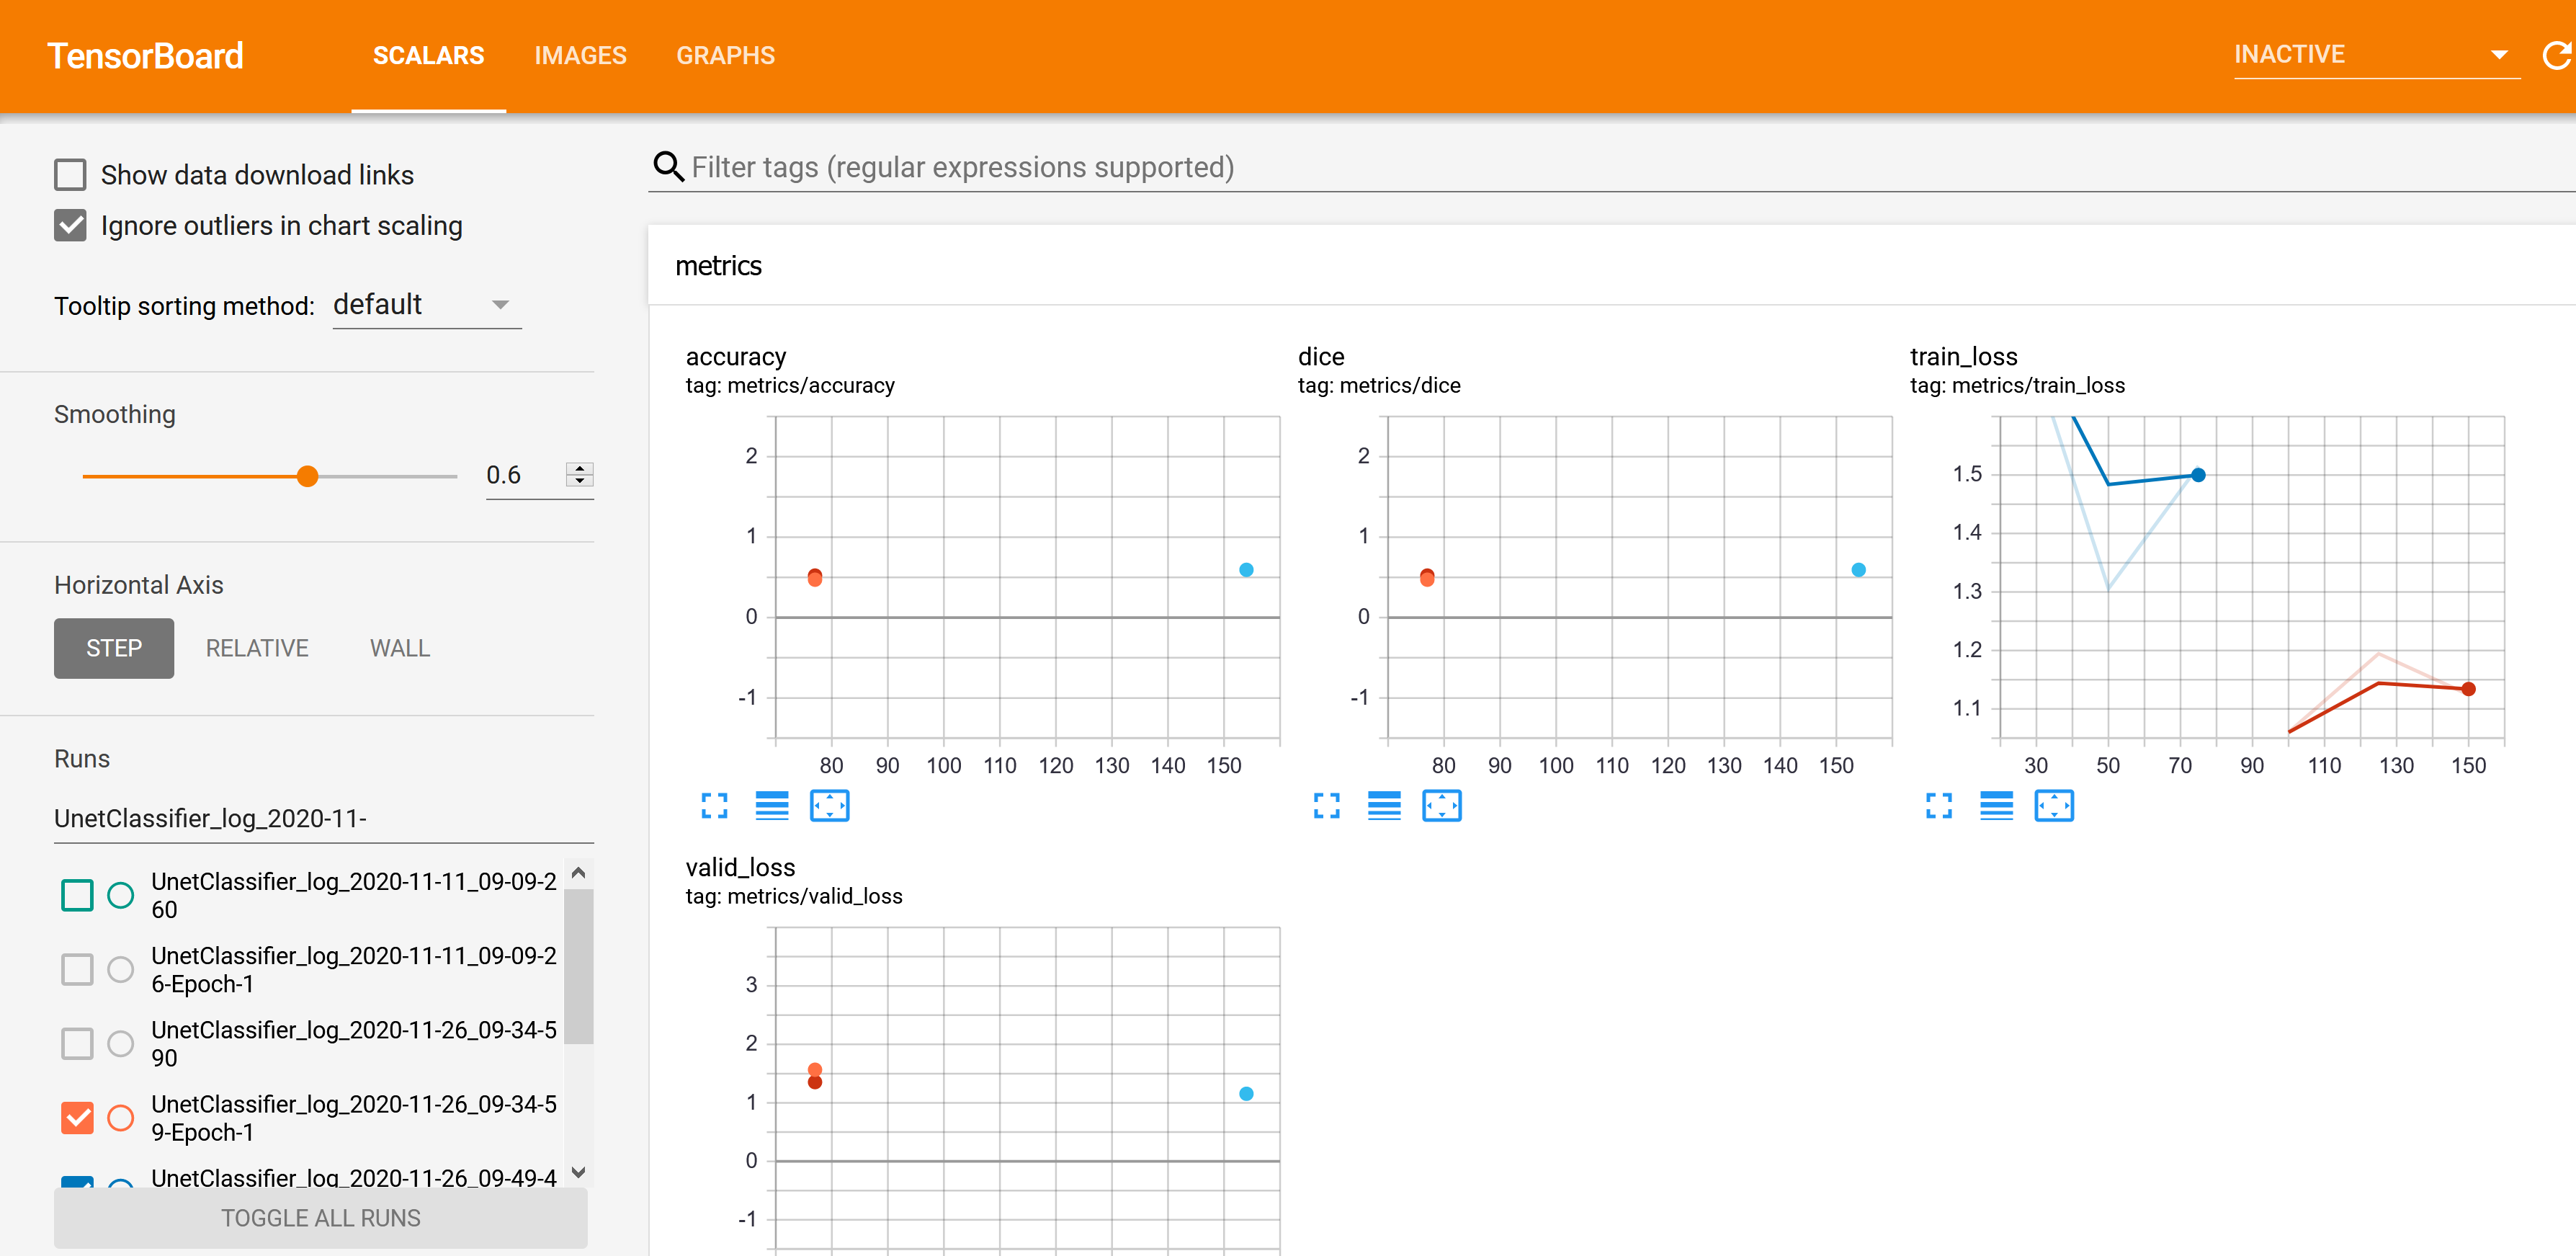This screenshot has width=2576, height=1256.
Task: Toggle y-axis log scale on accuracy chart
Action: [771, 805]
